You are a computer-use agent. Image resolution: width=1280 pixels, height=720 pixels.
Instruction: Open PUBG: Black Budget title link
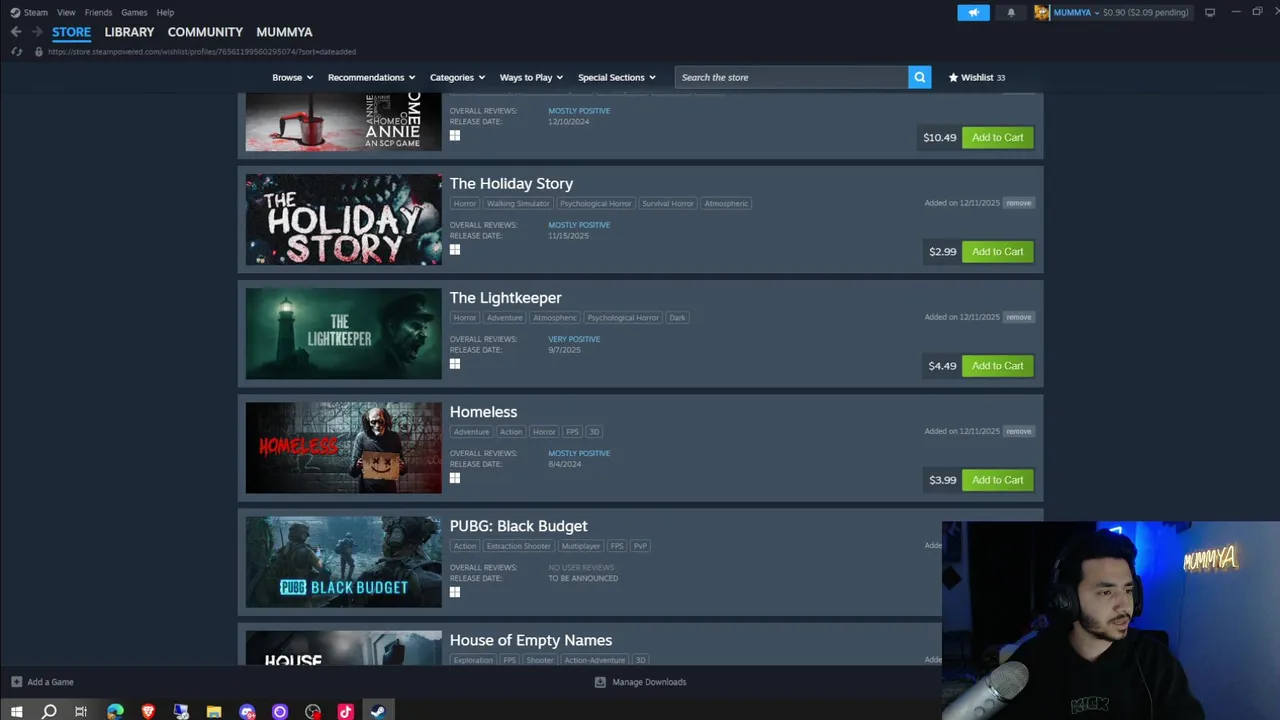point(518,525)
